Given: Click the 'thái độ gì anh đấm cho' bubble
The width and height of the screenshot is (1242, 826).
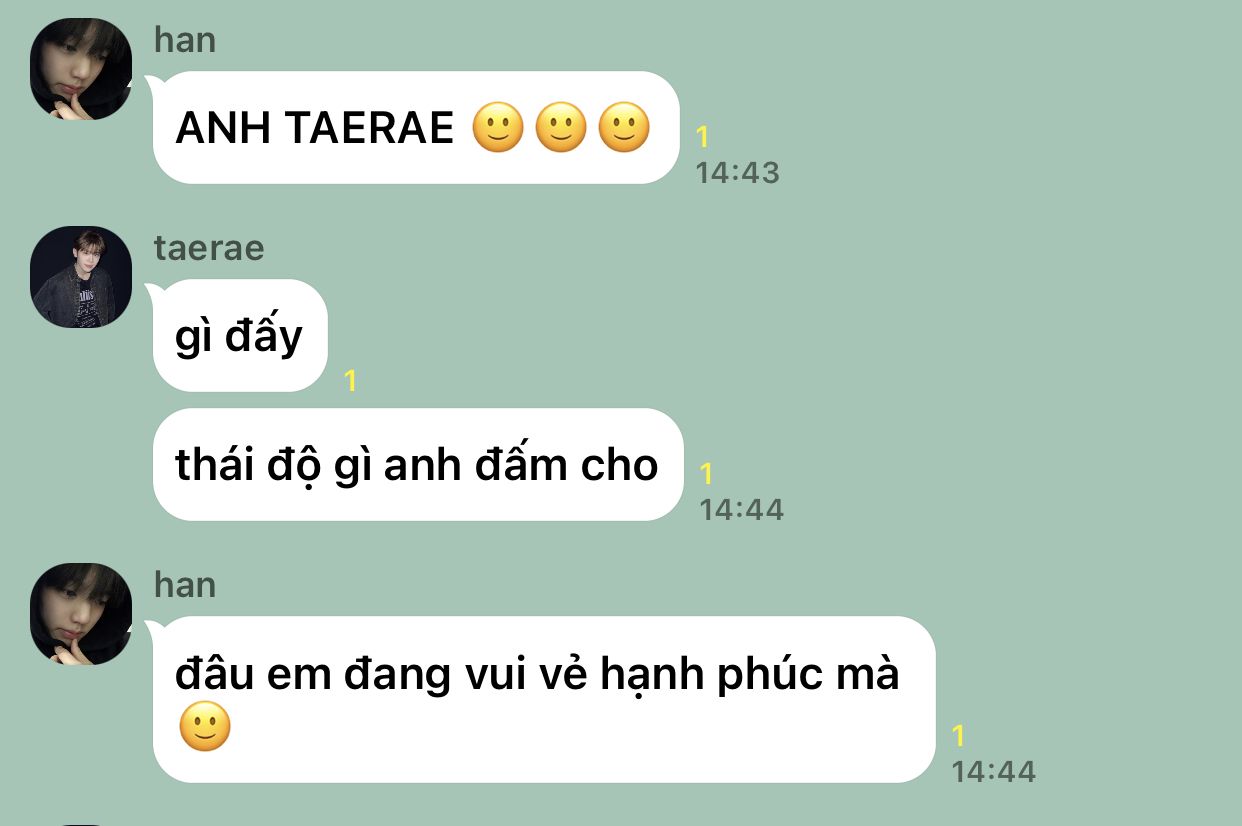Looking at the screenshot, I should coord(418,464).
